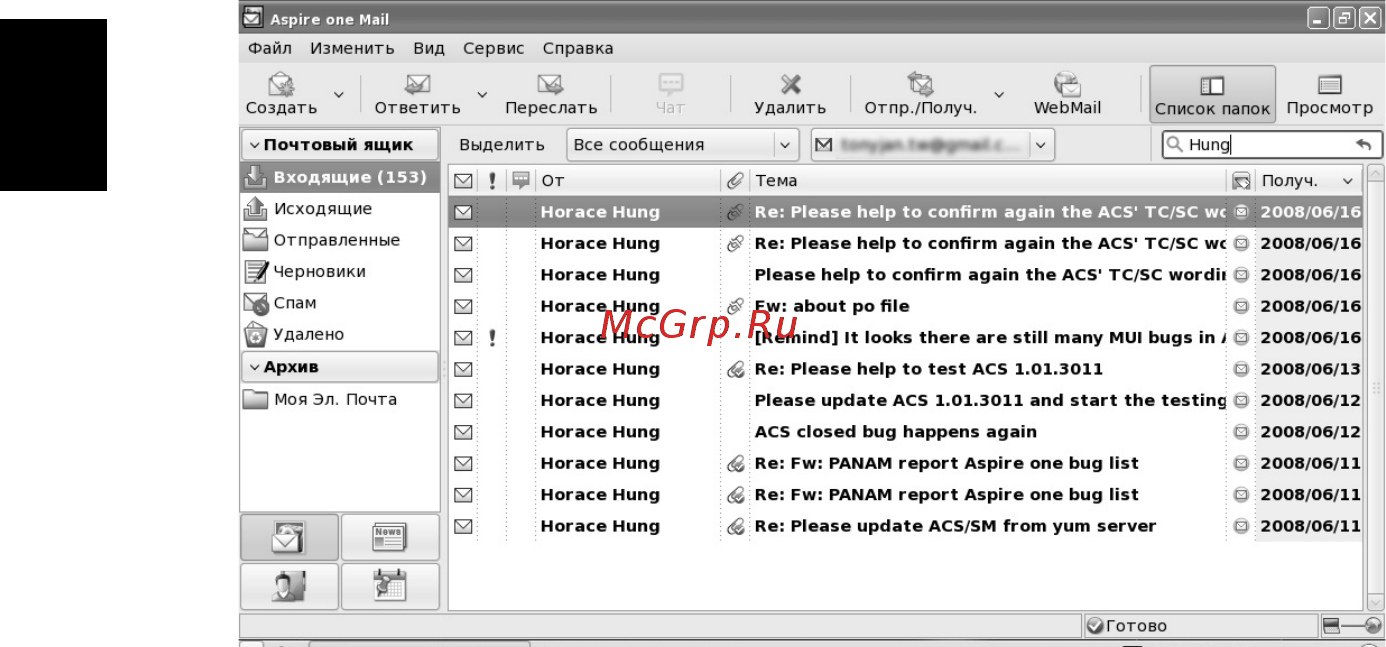Open 'Re: Please update ACS/SM from yum server'
This screenshot has width=1386, height=647.
955,526
